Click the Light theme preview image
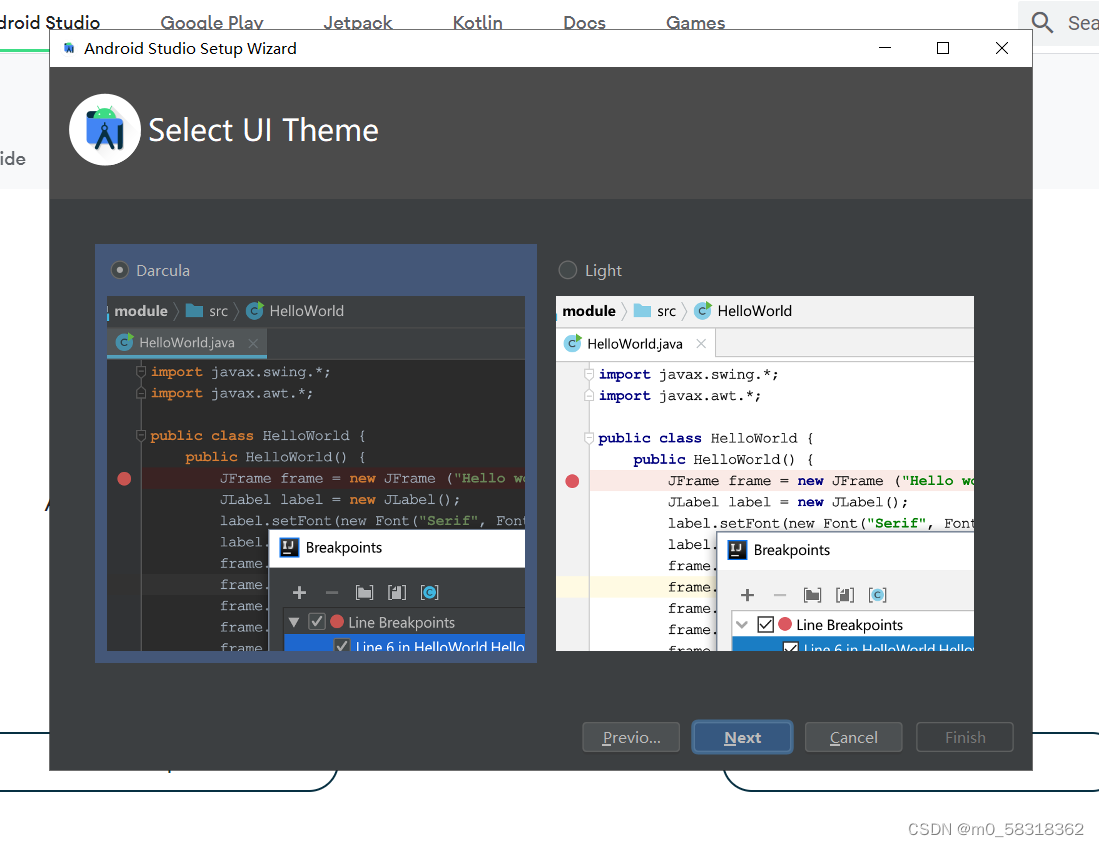Viewport: 1099px width, 847px height. tap(765, 473)
